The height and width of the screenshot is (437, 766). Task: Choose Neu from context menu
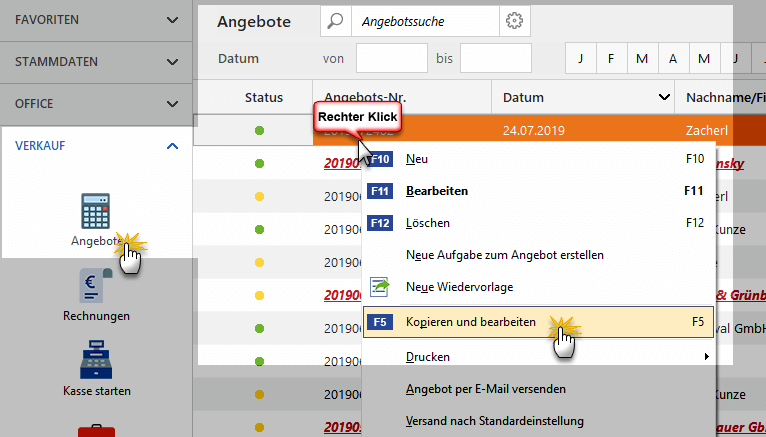538,159
